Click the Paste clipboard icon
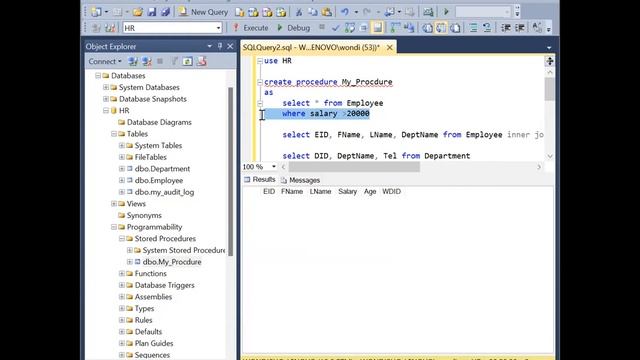The width and height of the screenshot is (640, 360). (x=327, y=12)
